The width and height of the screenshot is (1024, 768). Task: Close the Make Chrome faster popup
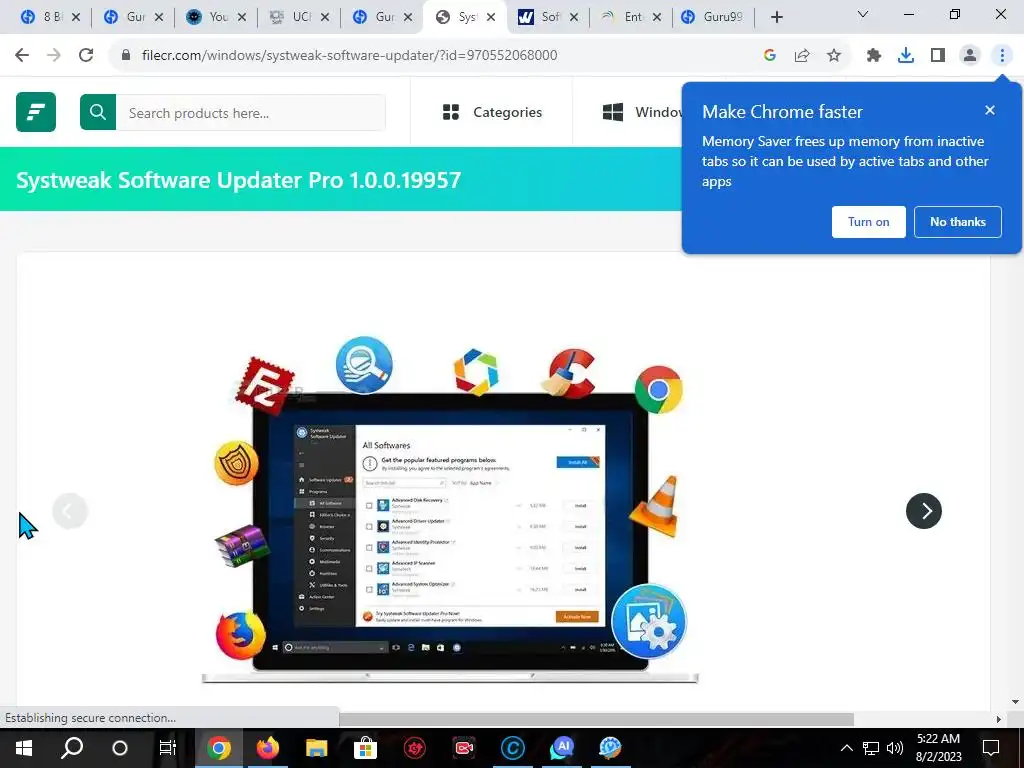[990, 110]
